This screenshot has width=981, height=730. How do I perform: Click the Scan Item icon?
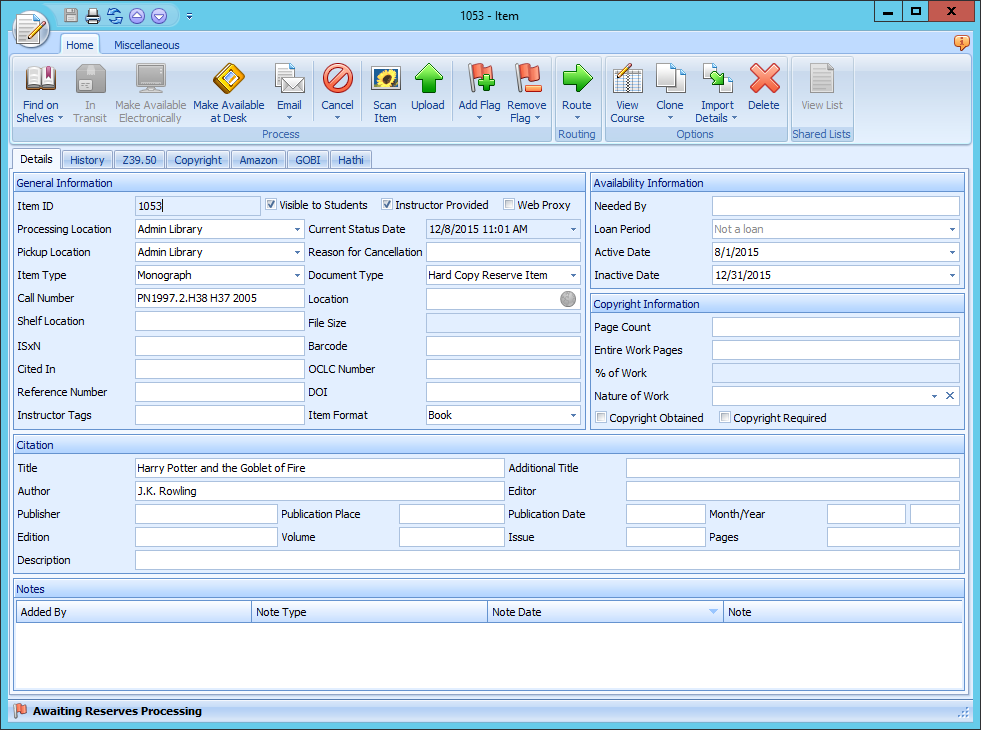click(x=385, y=91)
